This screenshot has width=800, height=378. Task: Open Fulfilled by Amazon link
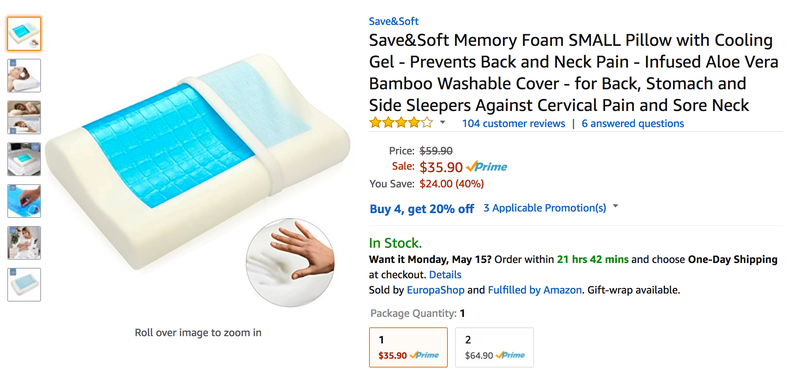click(x=534, y=290)
